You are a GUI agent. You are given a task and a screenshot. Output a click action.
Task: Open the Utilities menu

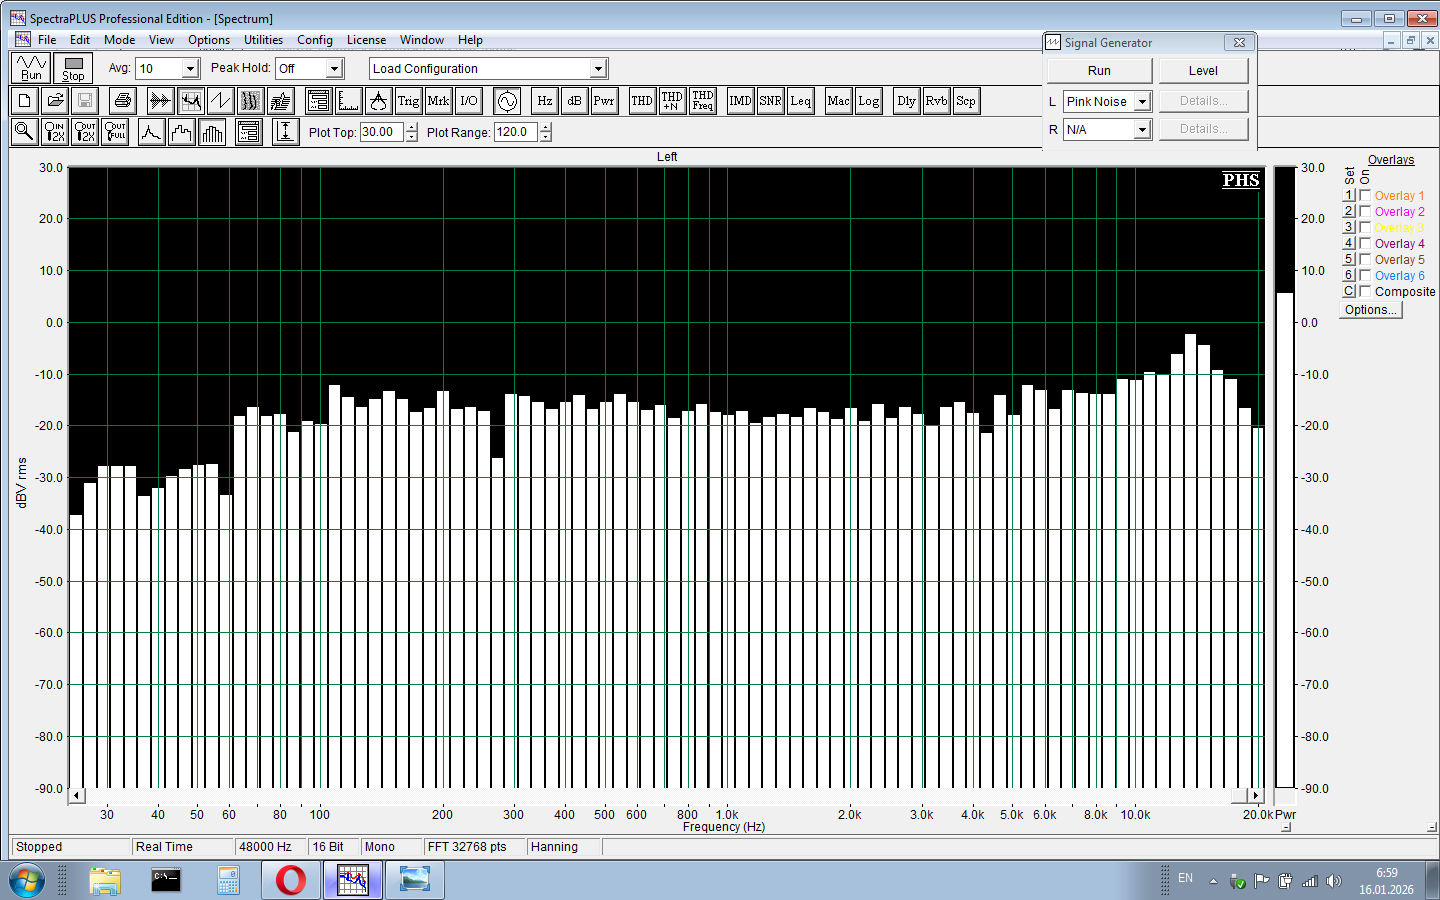tap(263, 40)
